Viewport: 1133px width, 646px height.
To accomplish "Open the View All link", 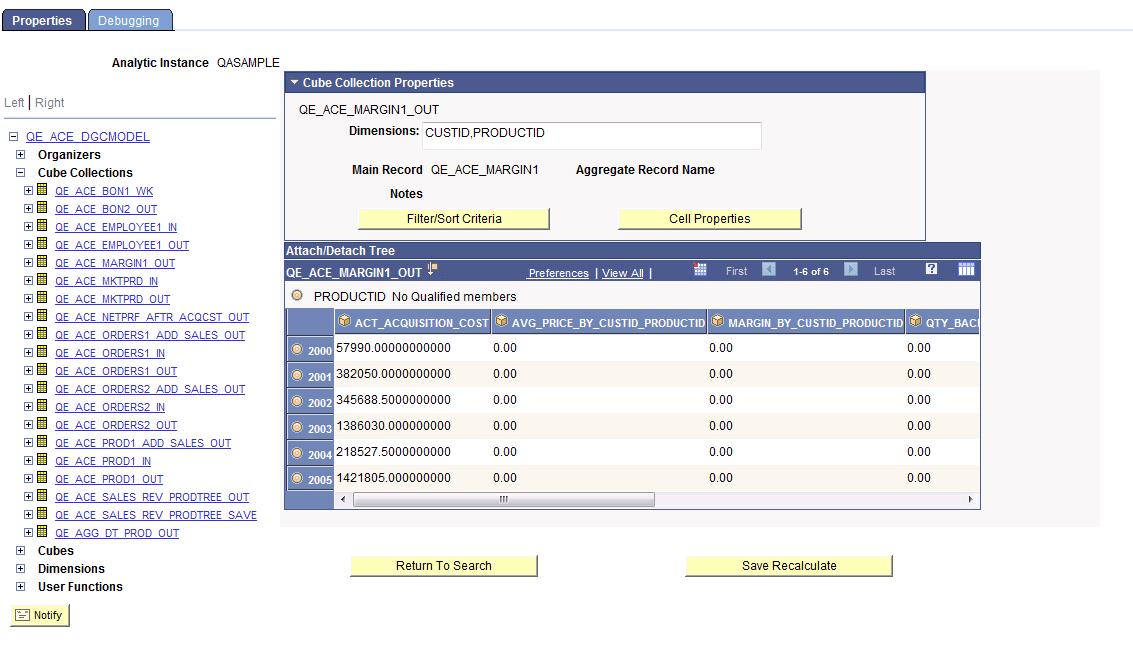I will 622,272.
